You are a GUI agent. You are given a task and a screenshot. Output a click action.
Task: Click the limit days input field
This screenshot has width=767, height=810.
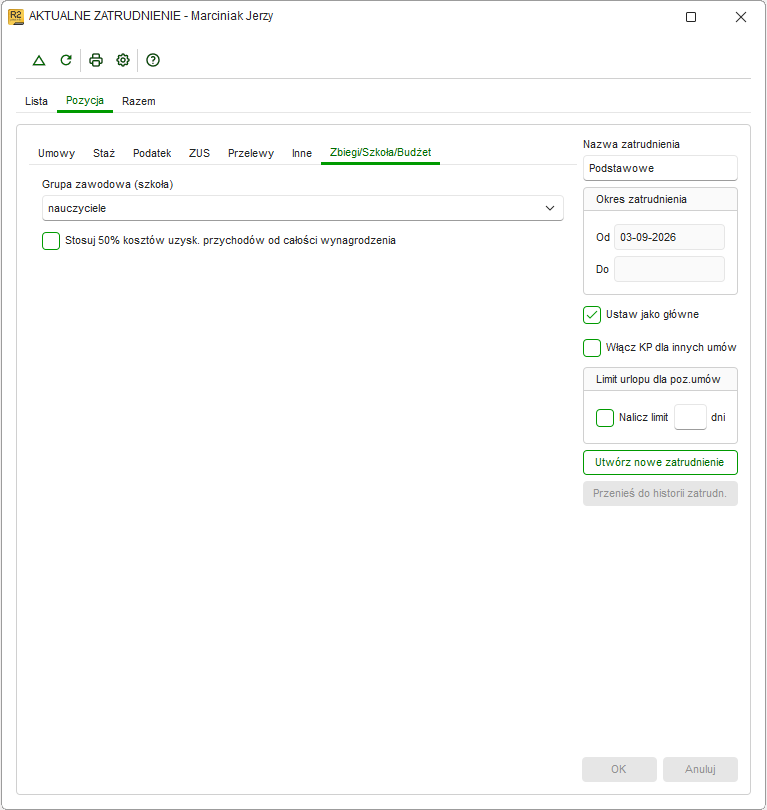pos(690,417)
